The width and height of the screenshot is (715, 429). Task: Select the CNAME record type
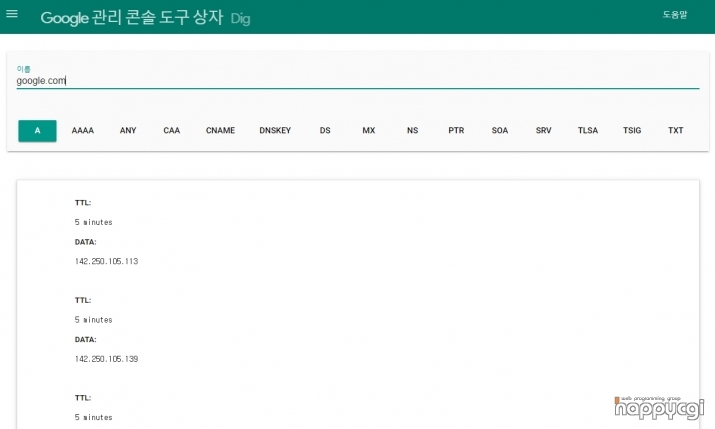point(220,131)
